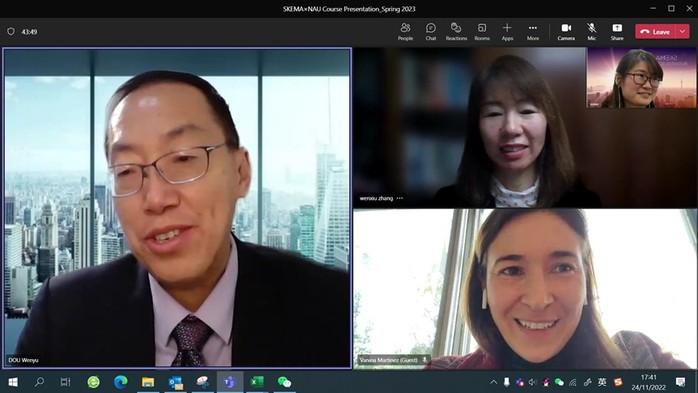Click the shield meeting security icon
Image resolution: width=698 pixels, height=393 pixels.
(x=11, y=32)
